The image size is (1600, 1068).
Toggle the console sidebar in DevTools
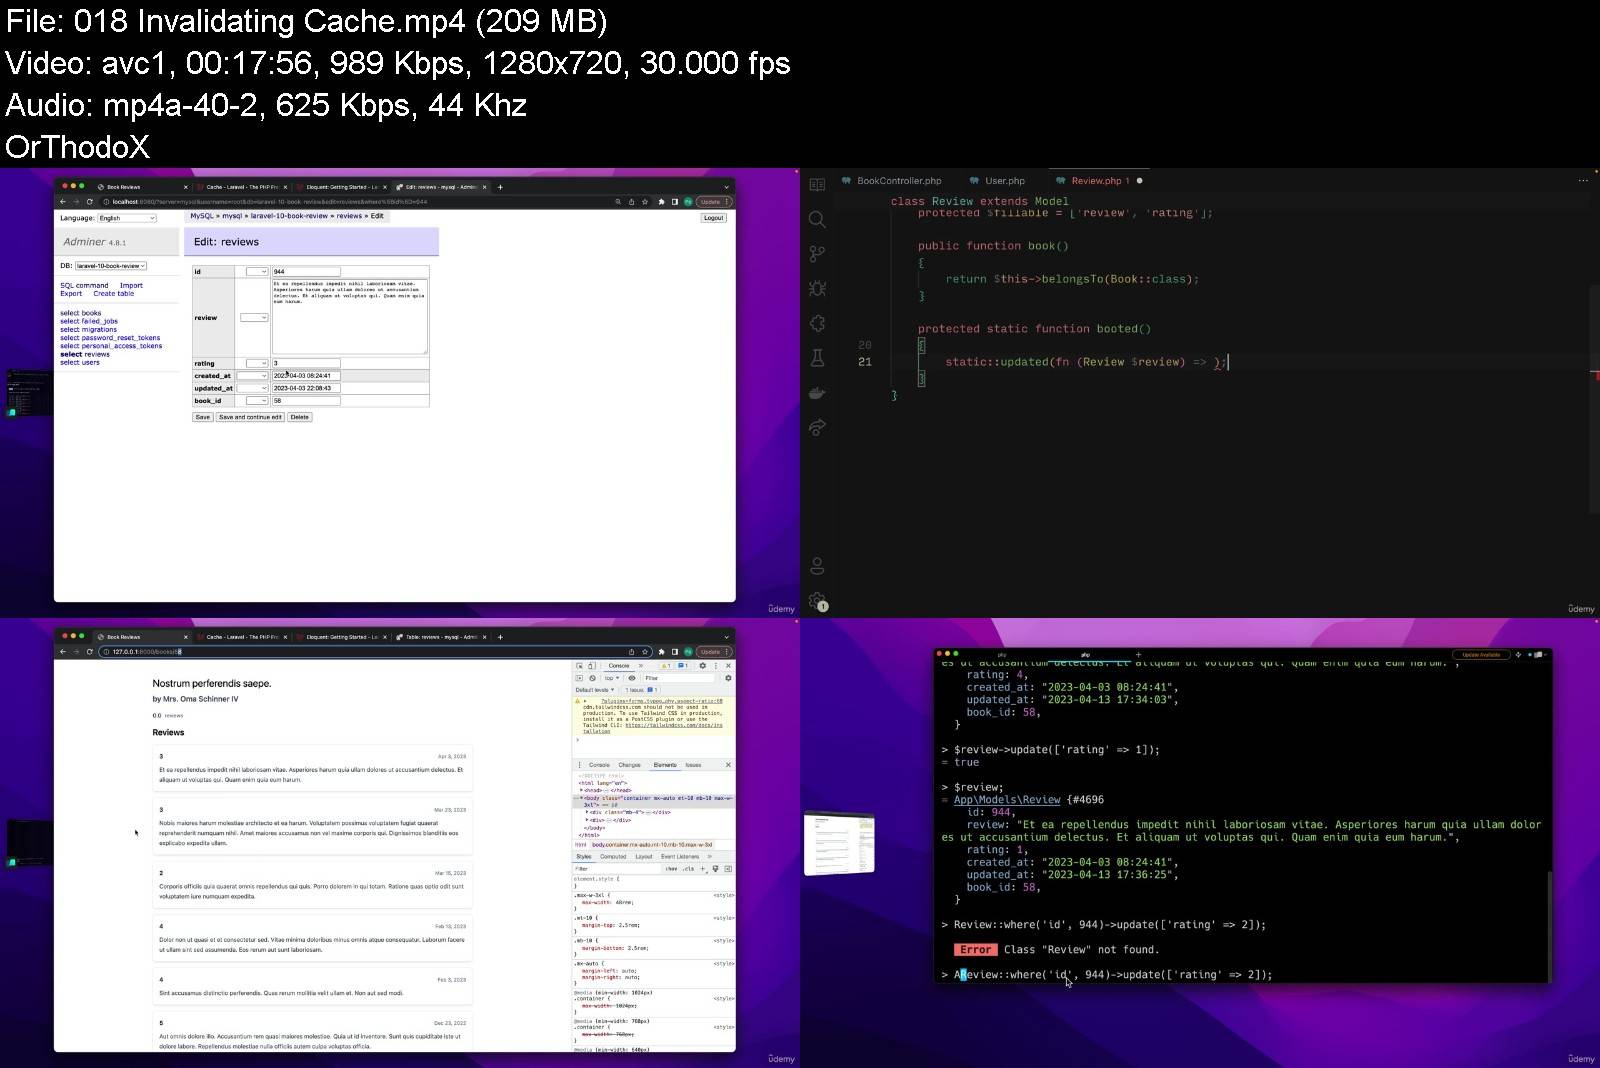point(579,678)
